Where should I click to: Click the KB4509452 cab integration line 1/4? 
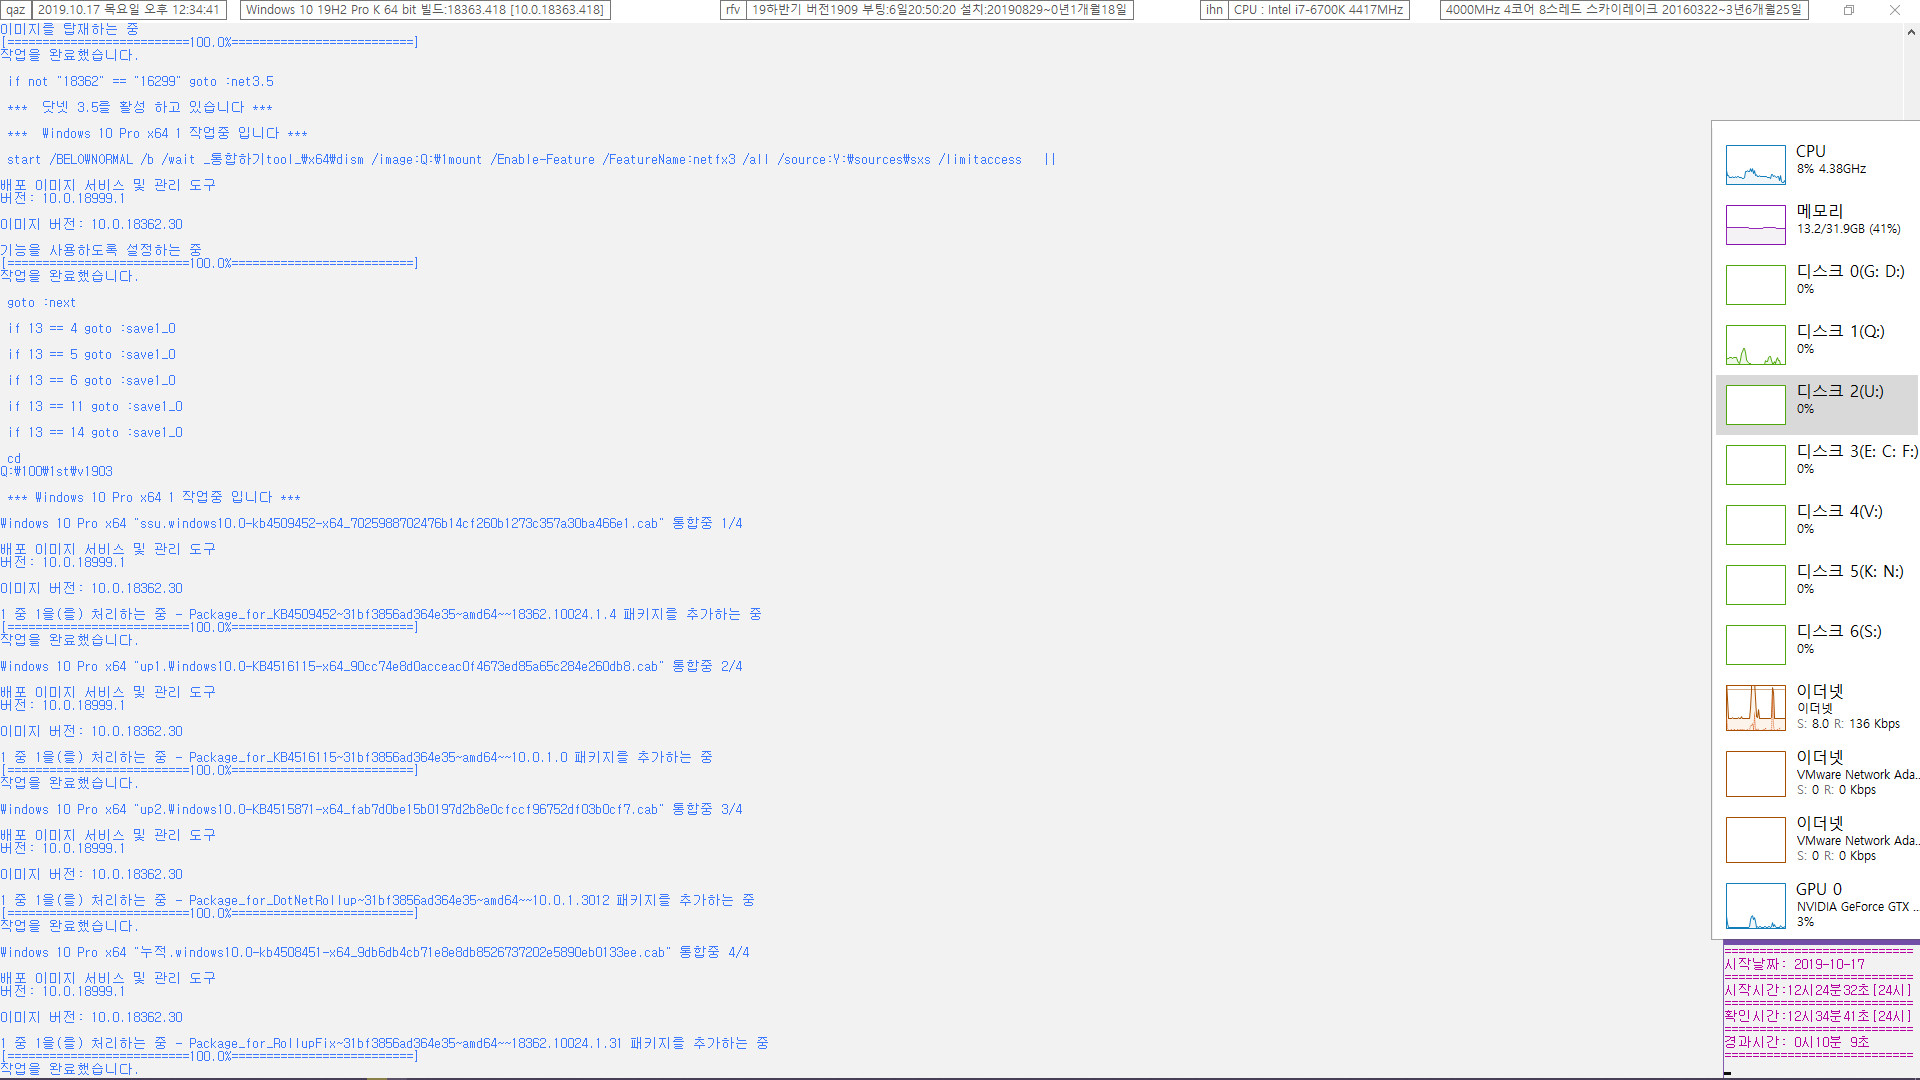point(371,524)
